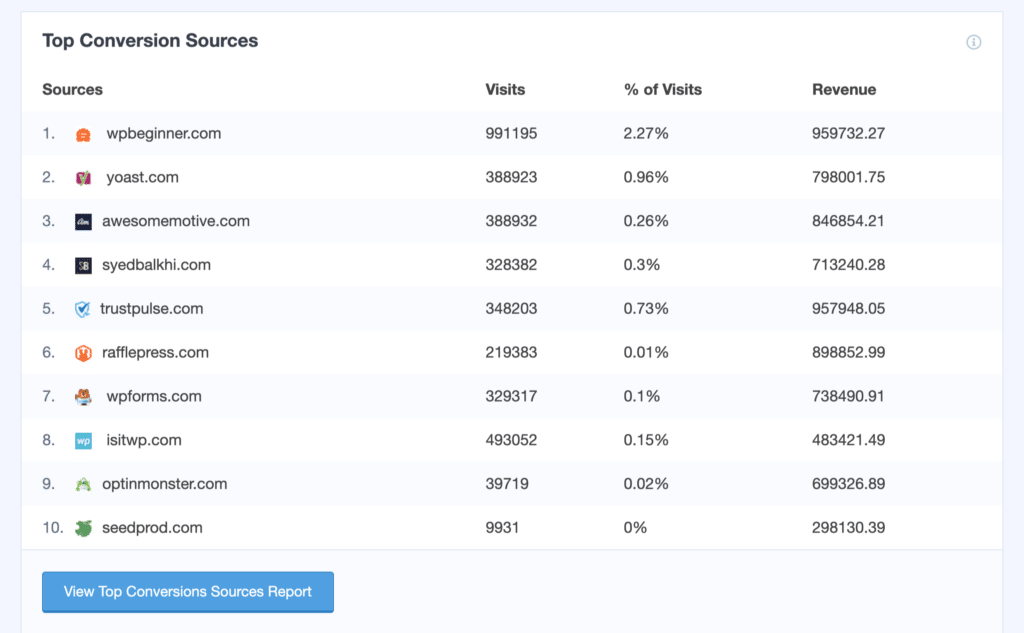Click visits value 329317

coord(511,397)
